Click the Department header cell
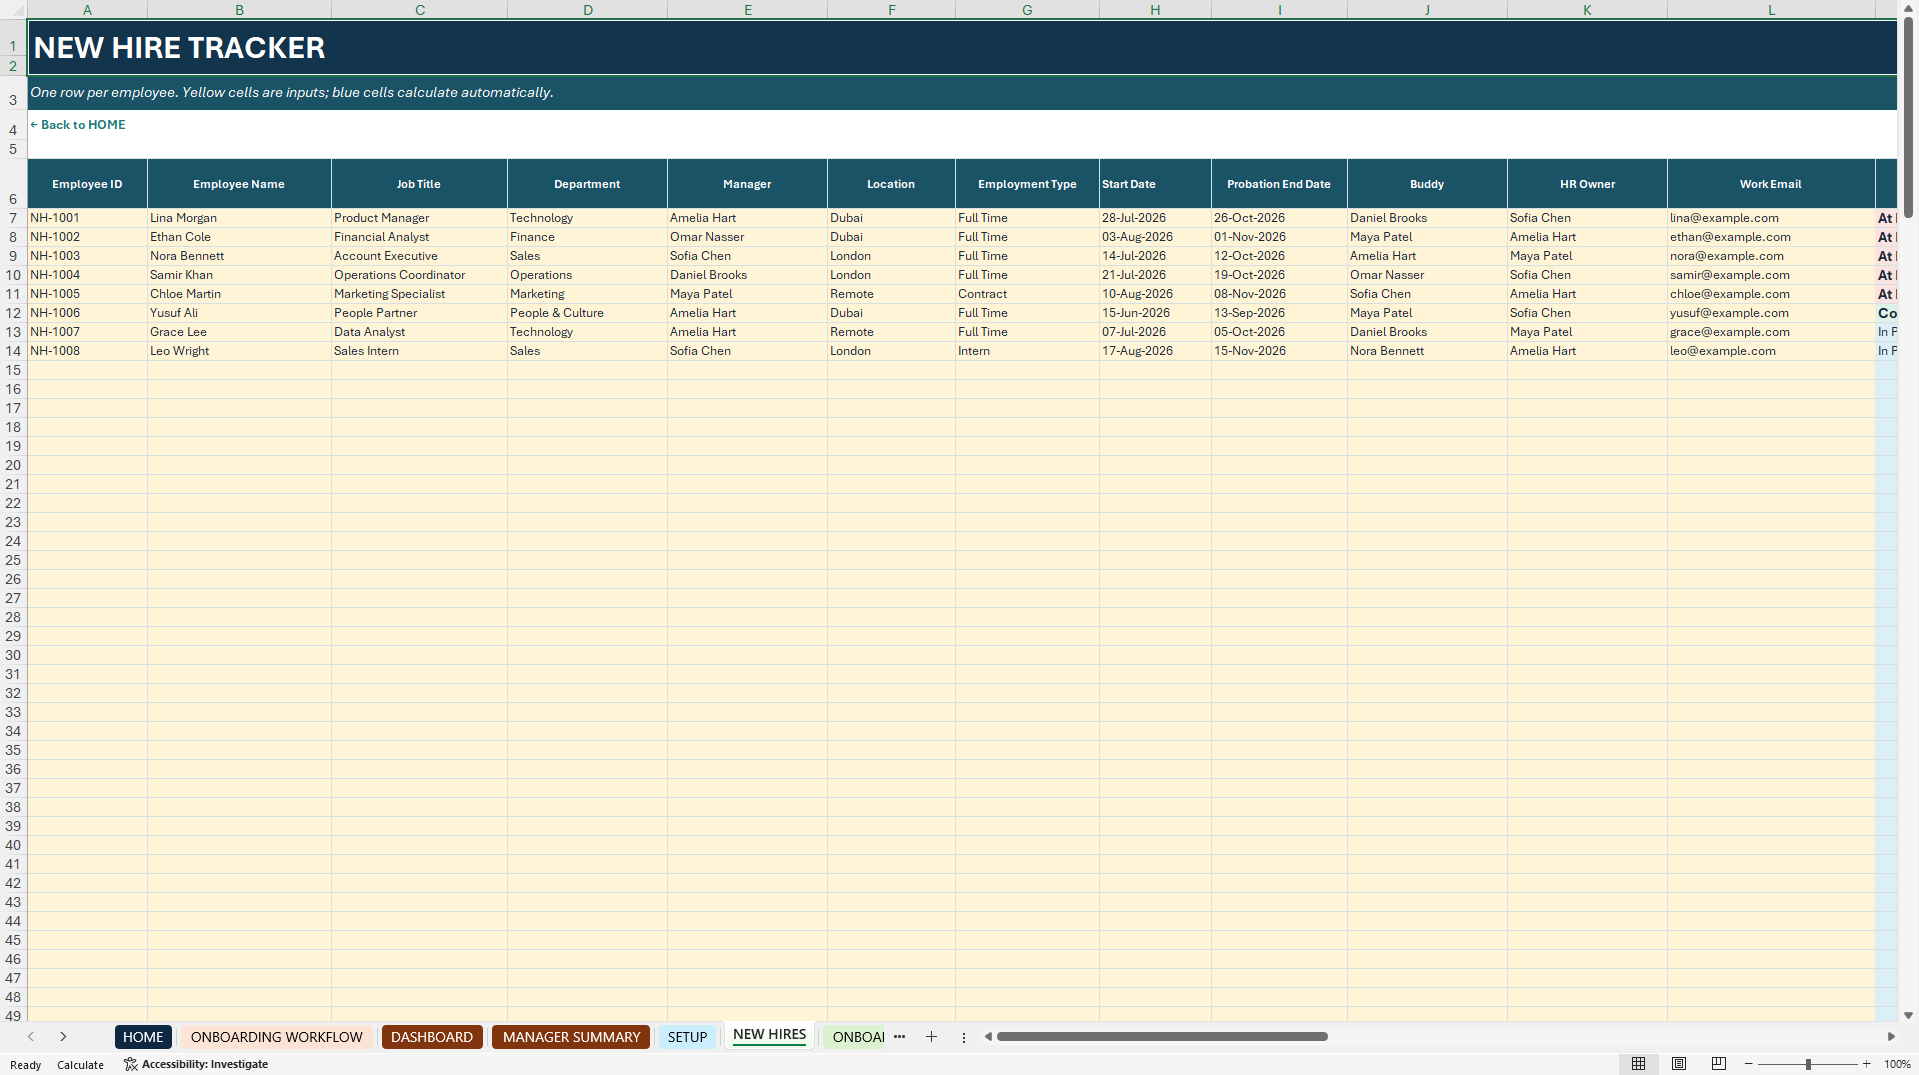The height and width of the screenshot is (1075, 1919). pos(587,184)
